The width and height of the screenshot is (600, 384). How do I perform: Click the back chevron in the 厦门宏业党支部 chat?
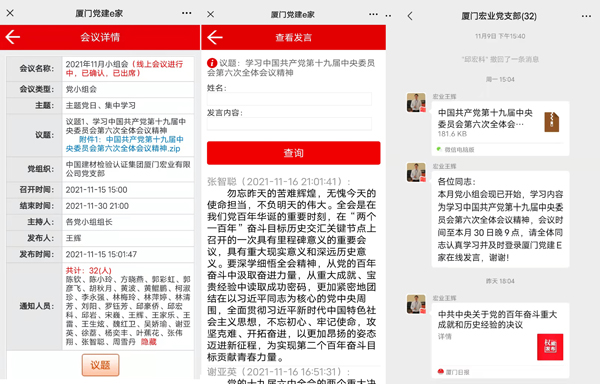tap(410, 16)
